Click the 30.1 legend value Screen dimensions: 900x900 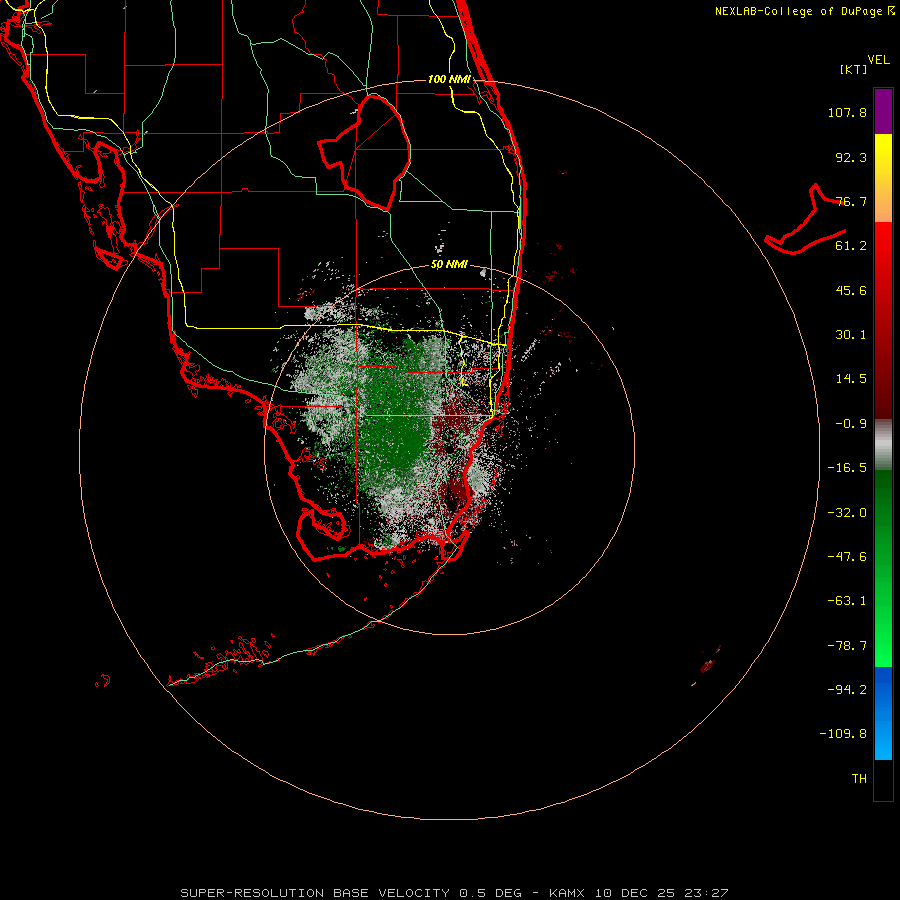click(851, 335)
